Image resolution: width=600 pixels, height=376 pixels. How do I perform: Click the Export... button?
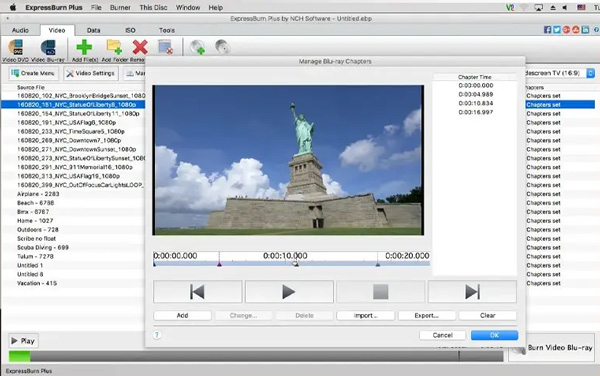coord(427,316)
